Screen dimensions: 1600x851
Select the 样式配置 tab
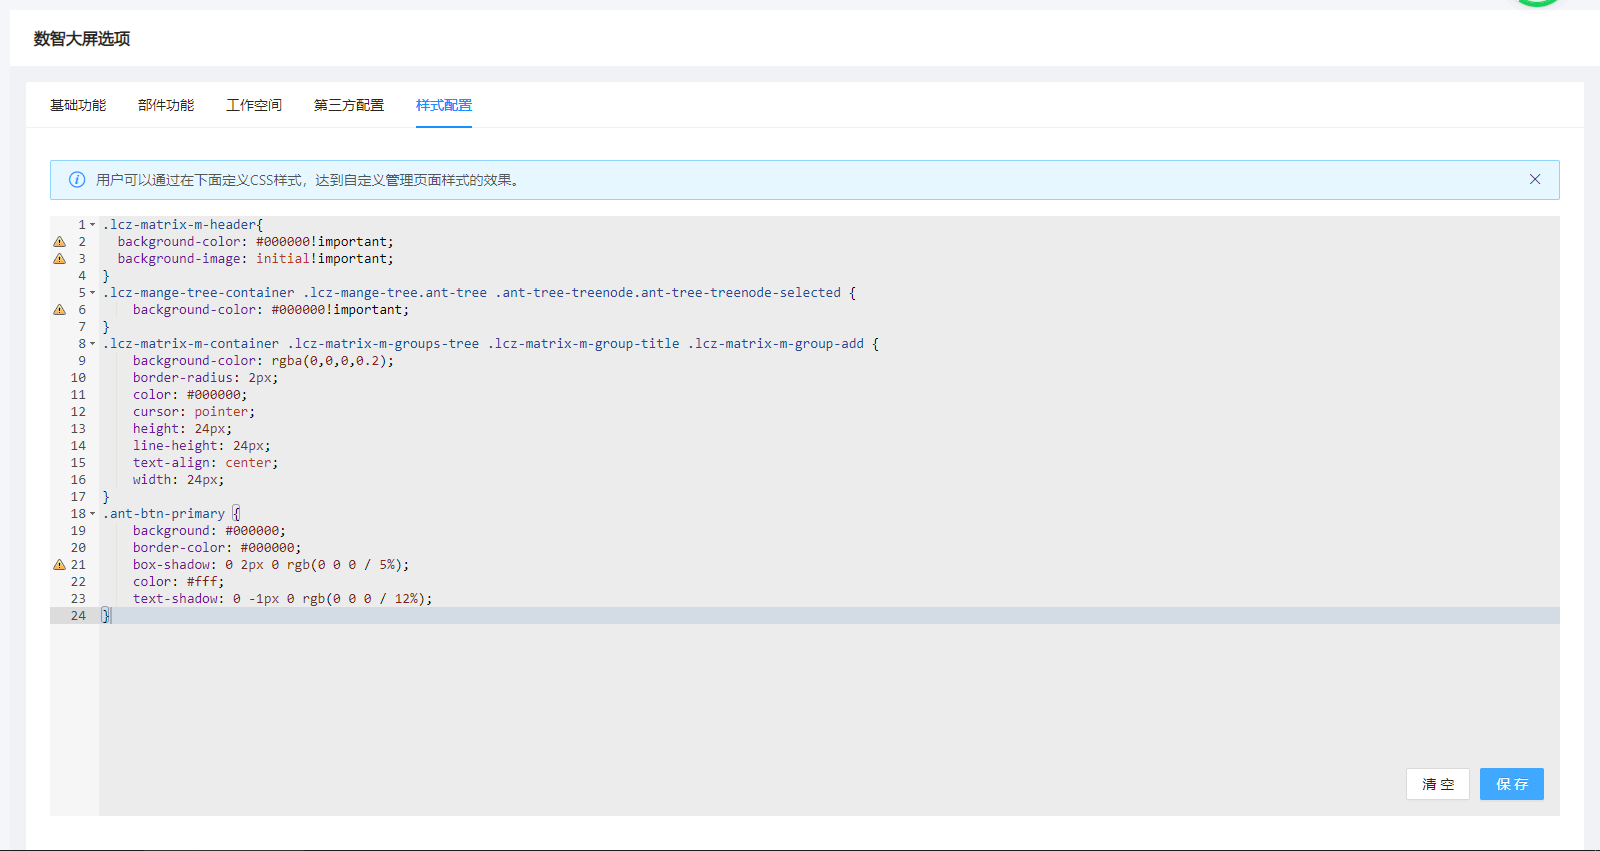[444, 106]
